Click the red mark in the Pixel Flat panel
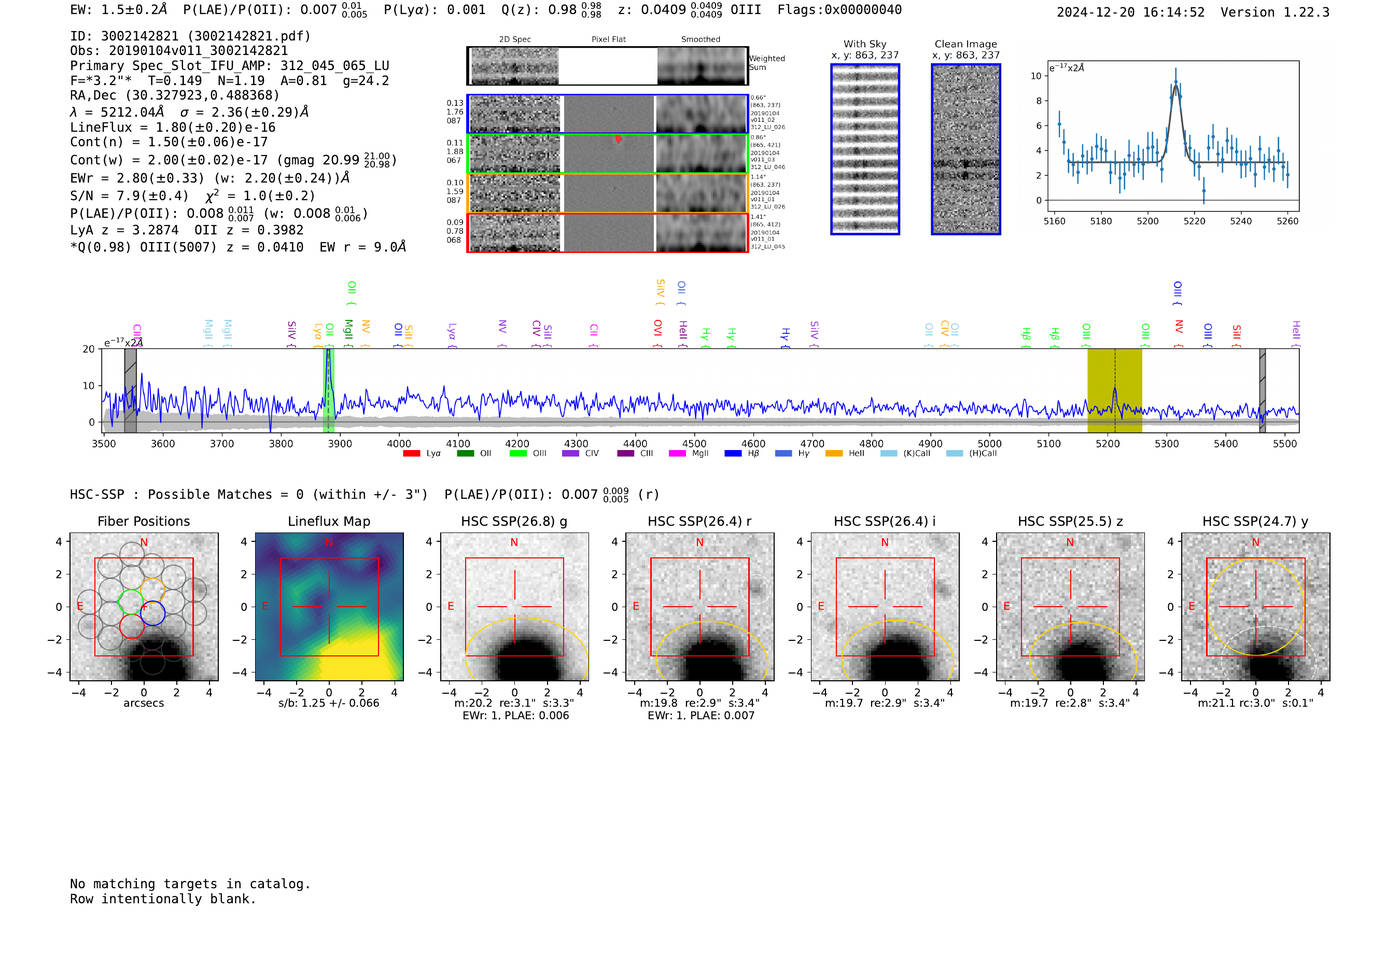Screen dimensions: 1400x953 pos(618,139)
